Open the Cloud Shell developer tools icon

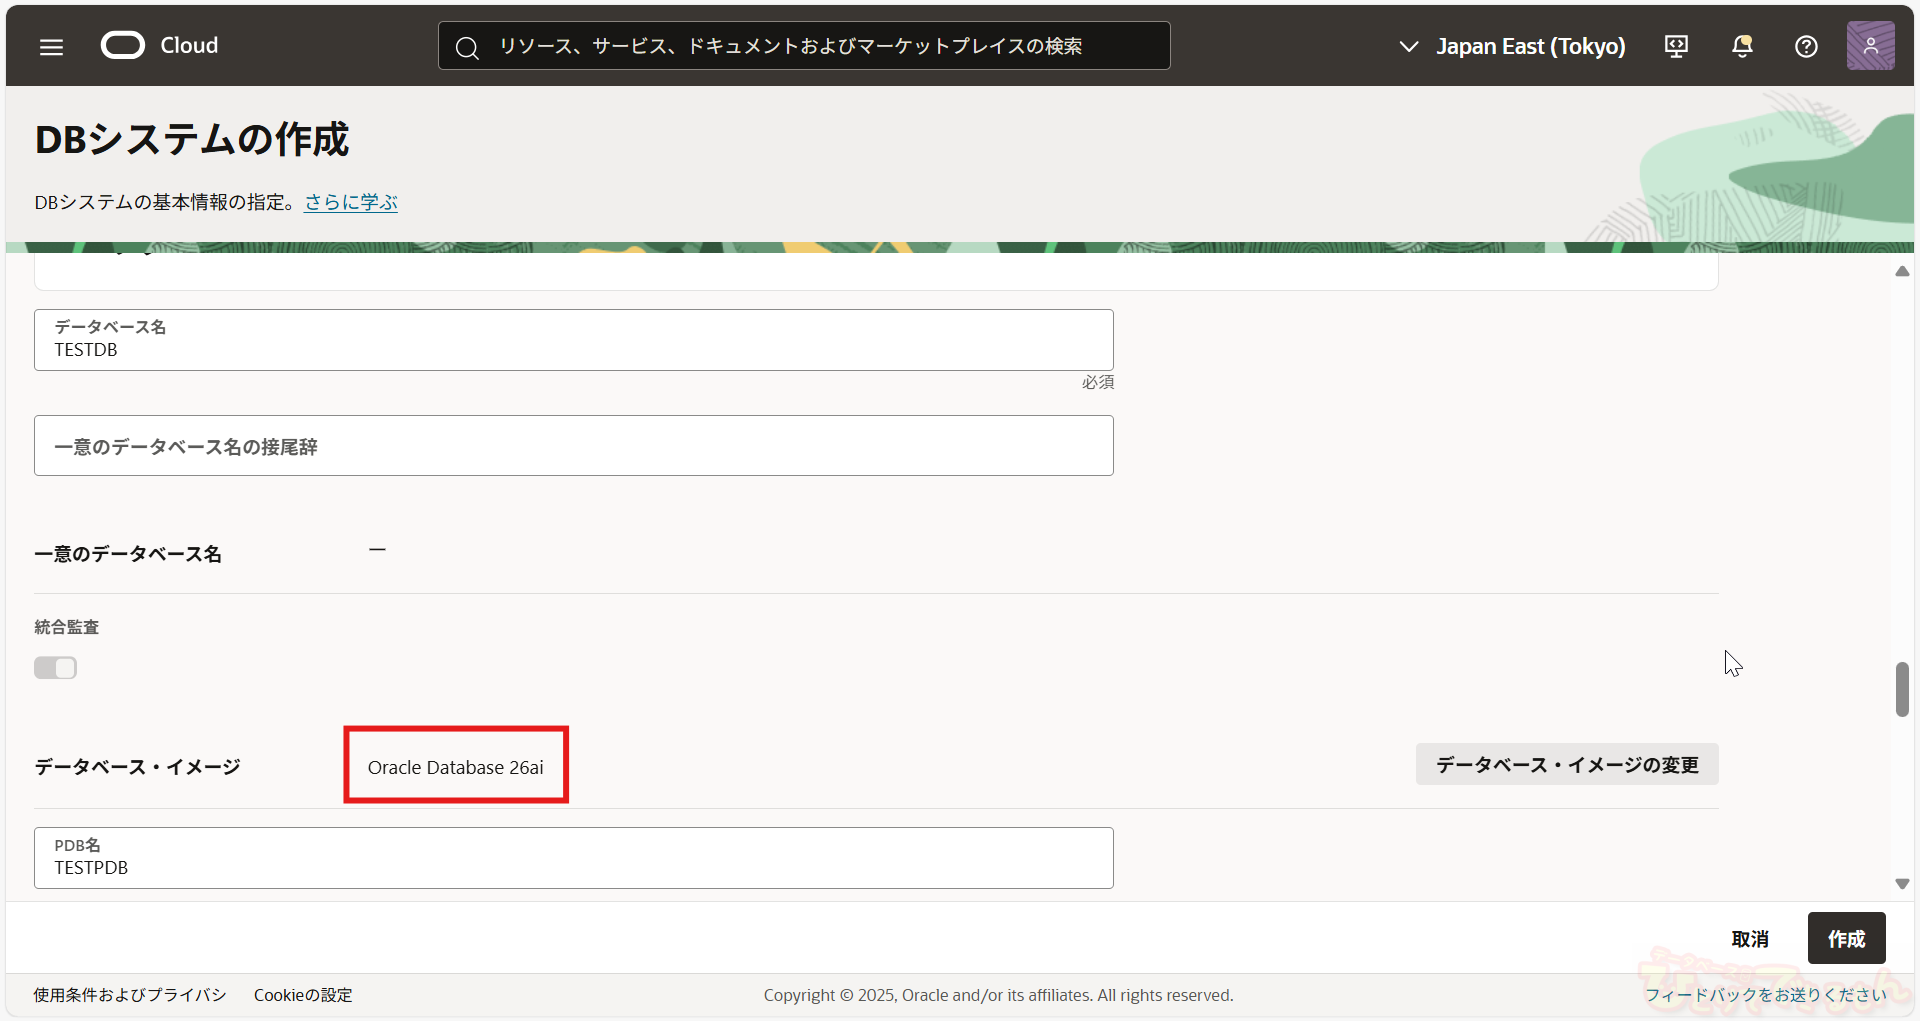1676,47
